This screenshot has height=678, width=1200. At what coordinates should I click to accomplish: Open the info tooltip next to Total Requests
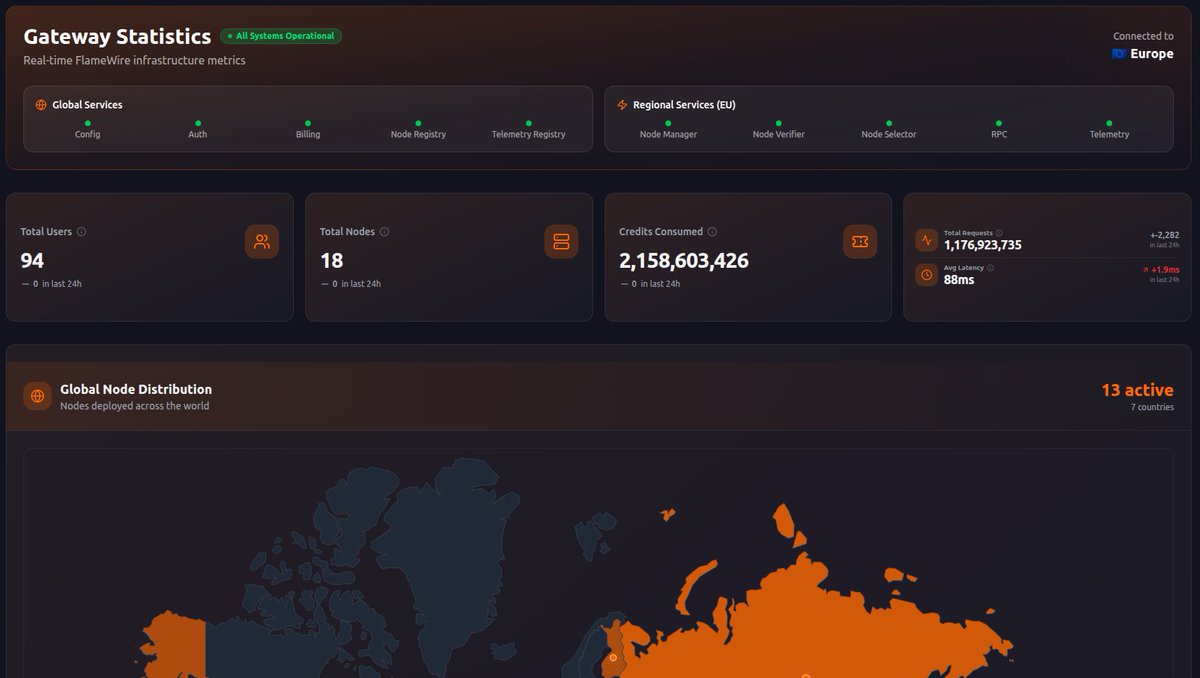point(999,233)
